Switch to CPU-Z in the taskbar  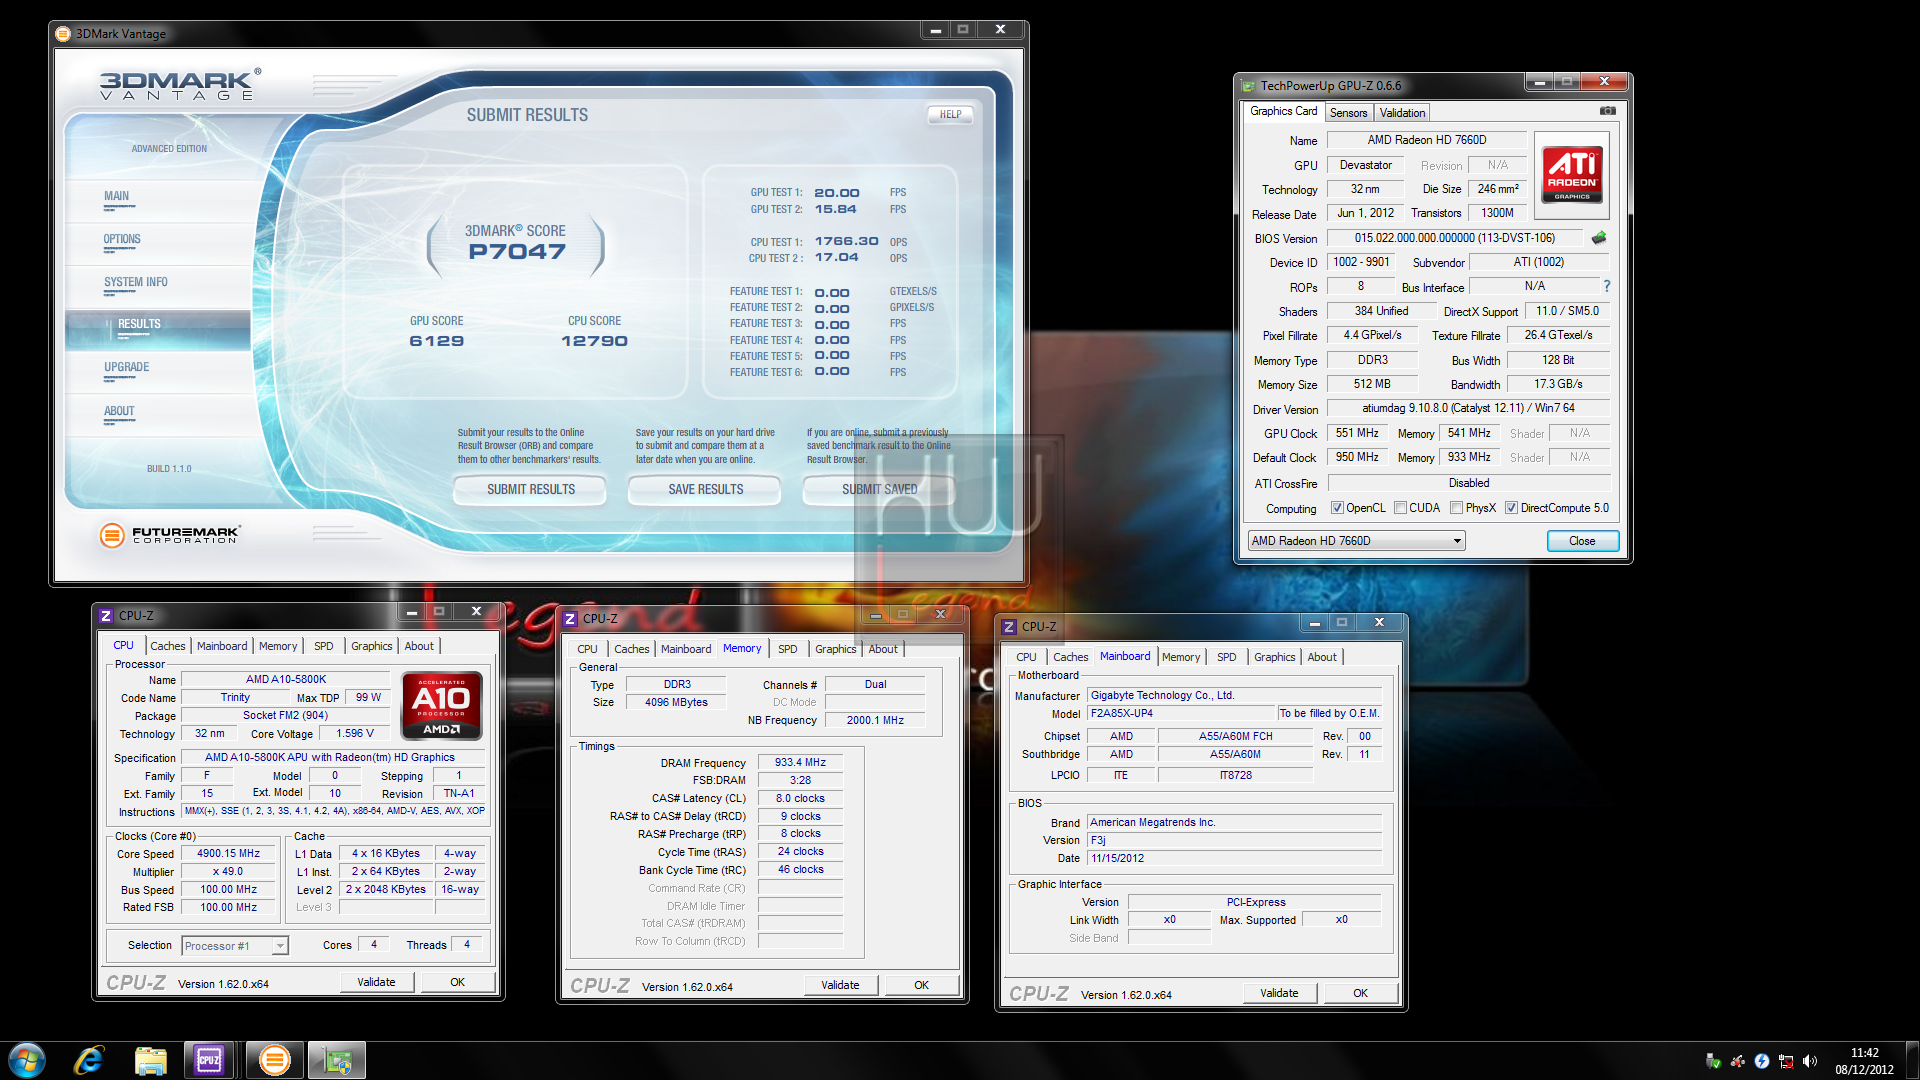(x=209, y=1060)
